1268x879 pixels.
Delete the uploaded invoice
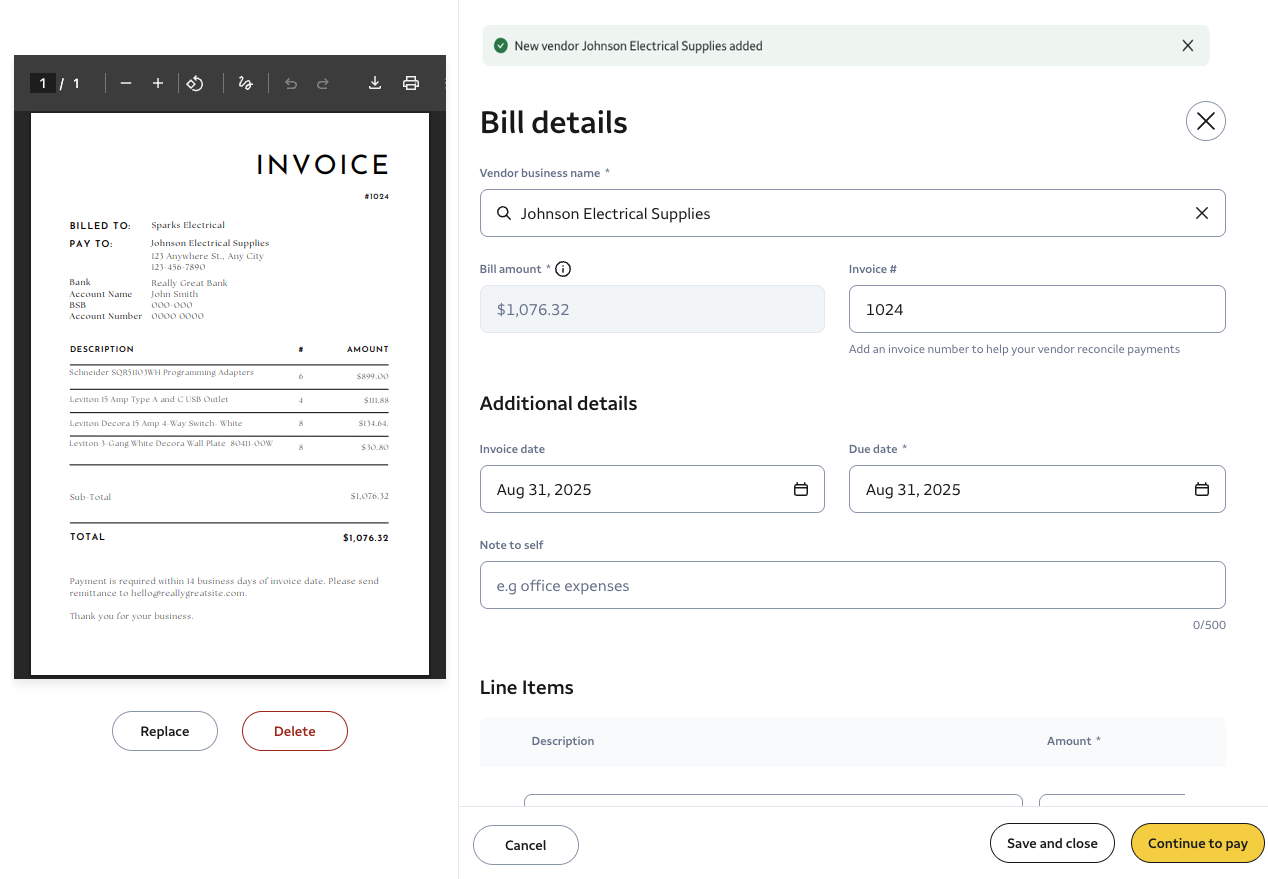(295, 731)
